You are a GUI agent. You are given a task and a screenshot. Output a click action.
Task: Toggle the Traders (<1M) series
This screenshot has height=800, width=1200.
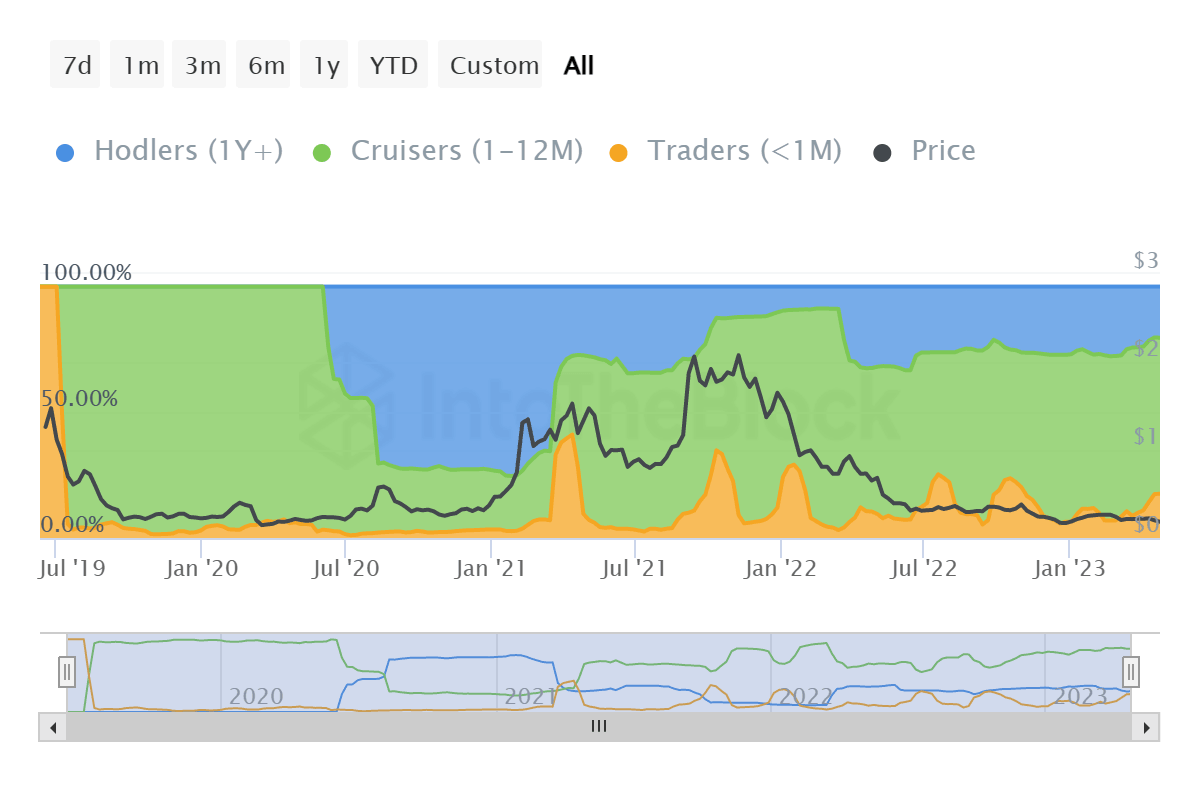(x=744, y=151)
